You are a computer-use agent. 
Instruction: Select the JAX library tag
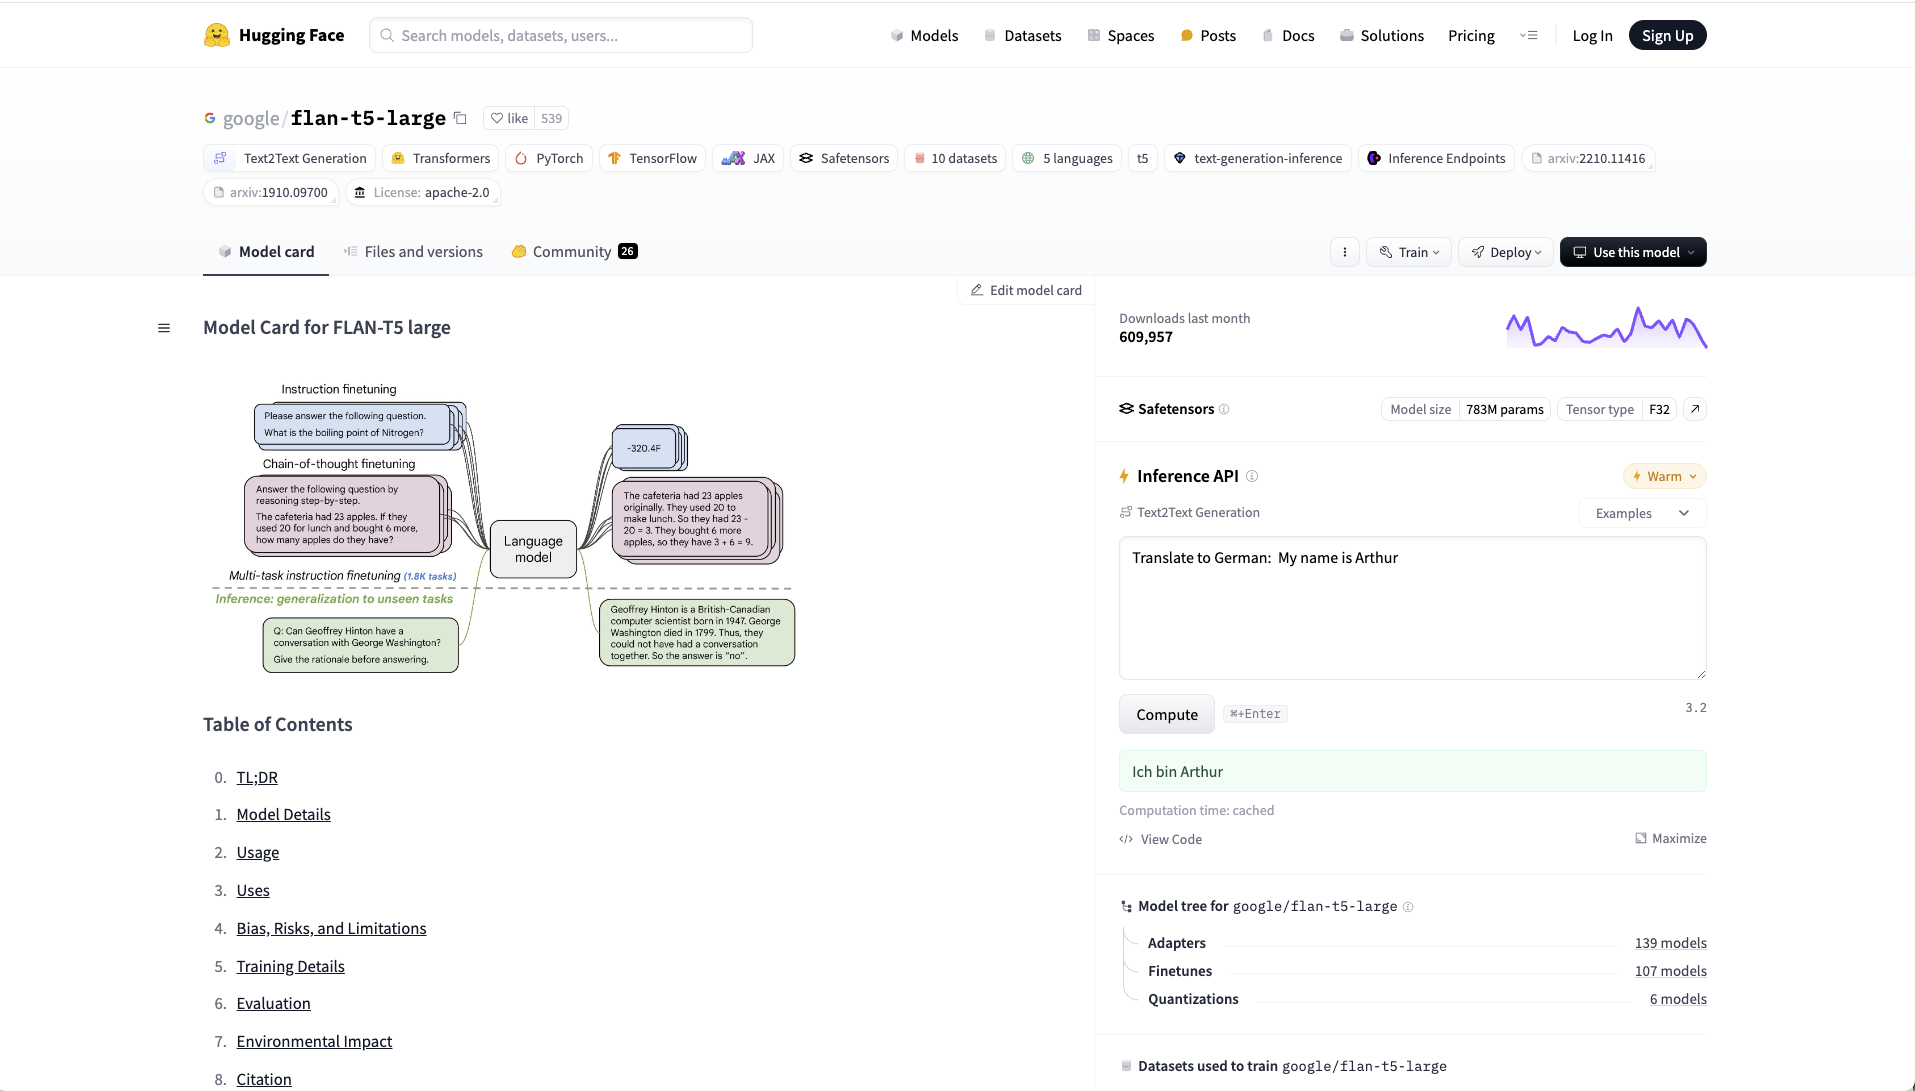coord(748,158)
